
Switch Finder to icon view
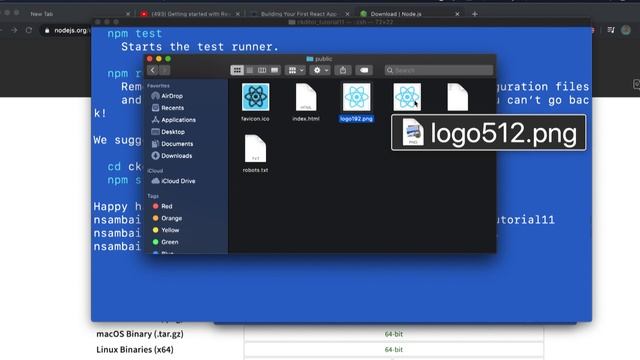click(x=237, y=70)
